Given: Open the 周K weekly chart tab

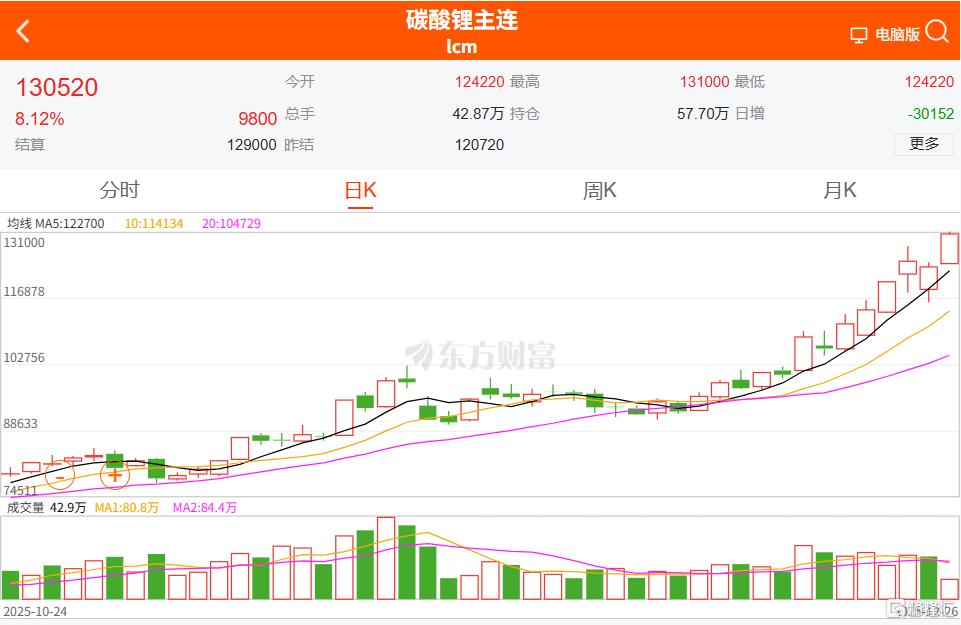Looking at the screenshot, I should click(x=599, y=189).
